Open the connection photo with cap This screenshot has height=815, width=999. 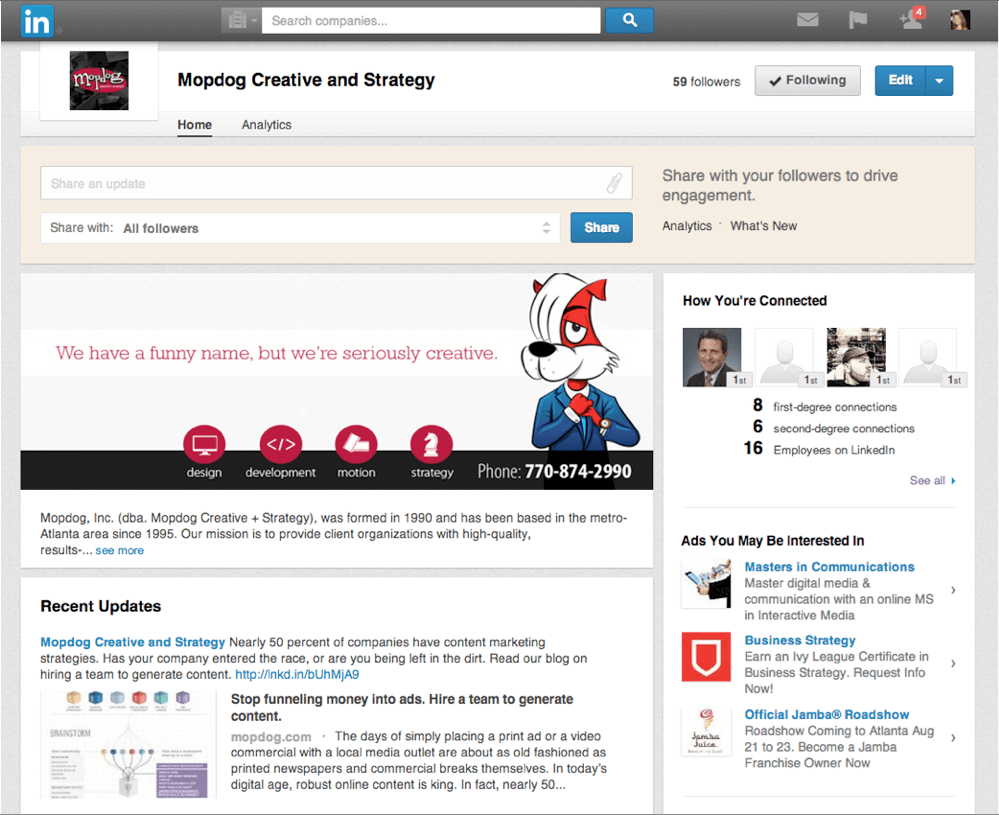[x=856, y=357]
